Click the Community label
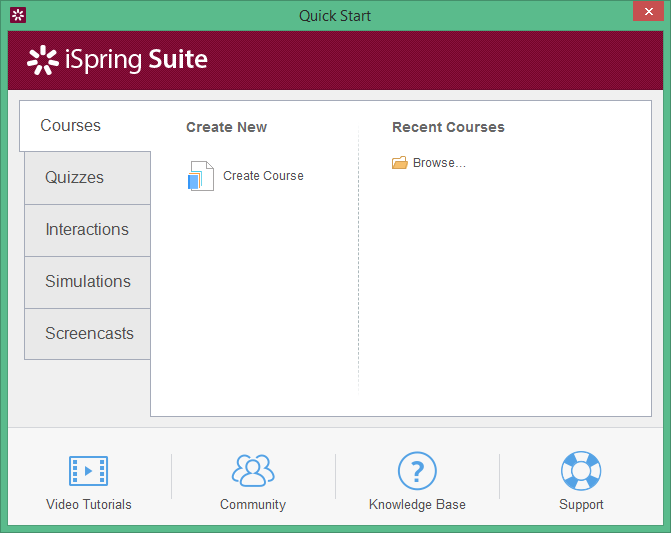671x533 pixels. click(253, 504)
